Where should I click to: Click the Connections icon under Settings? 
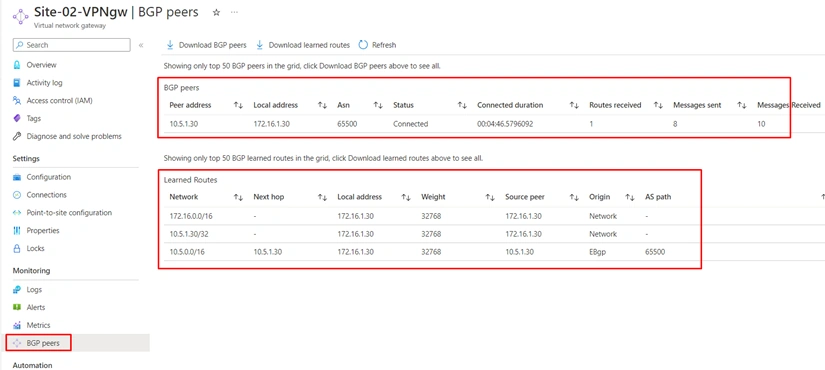(x=17, y=195)
